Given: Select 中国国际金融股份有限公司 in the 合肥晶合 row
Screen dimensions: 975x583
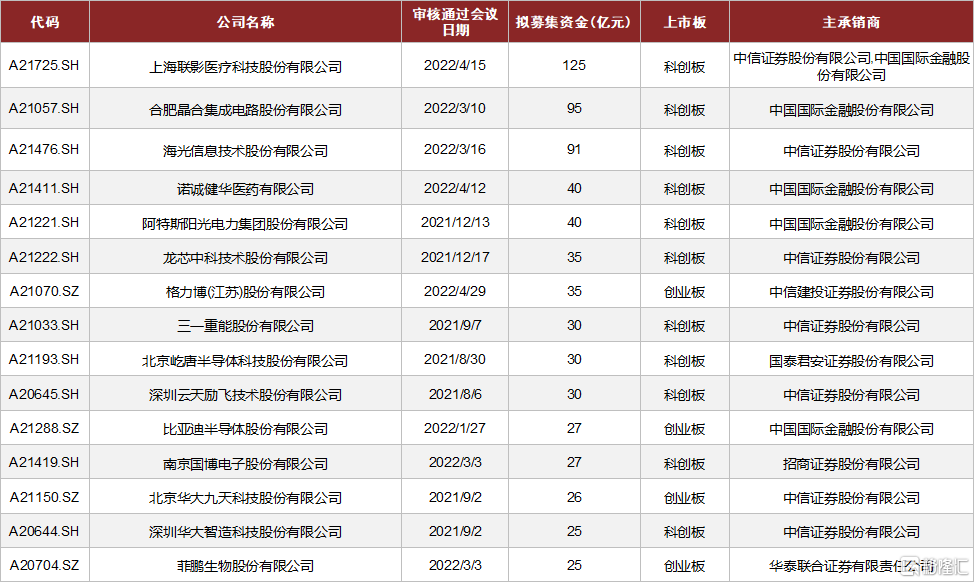Looking at the screenshot, I should click(852, 110).
